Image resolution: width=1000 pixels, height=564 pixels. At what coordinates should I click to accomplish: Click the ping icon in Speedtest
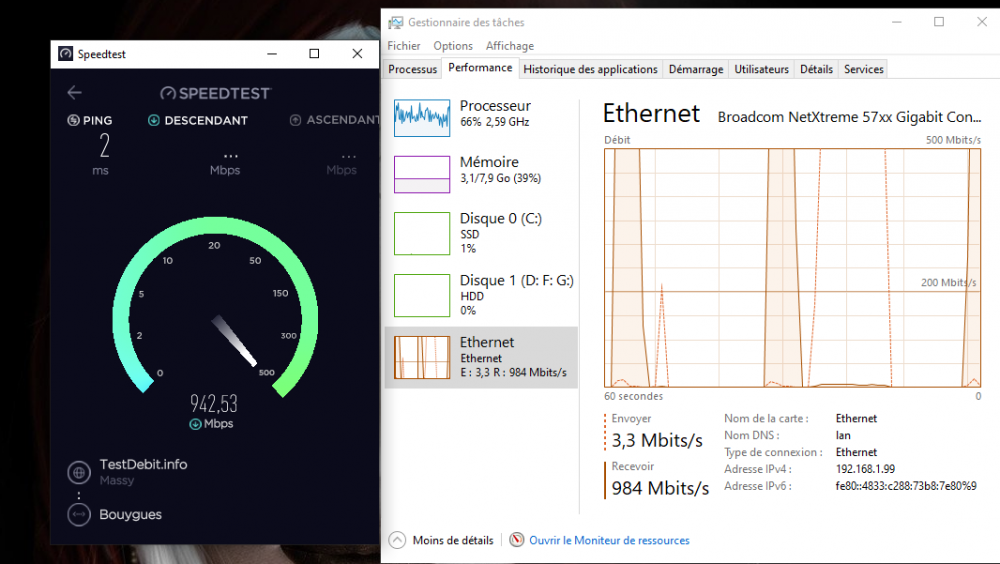click(x=73, y=121)
